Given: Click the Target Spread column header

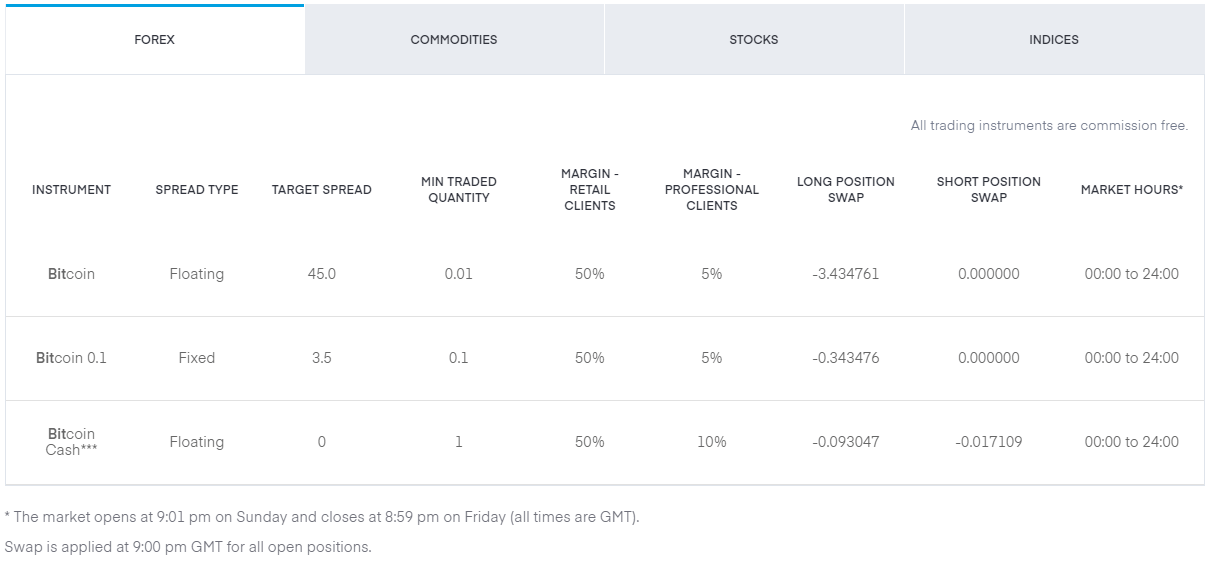Looking at the screenshot, I should (321, 190).
